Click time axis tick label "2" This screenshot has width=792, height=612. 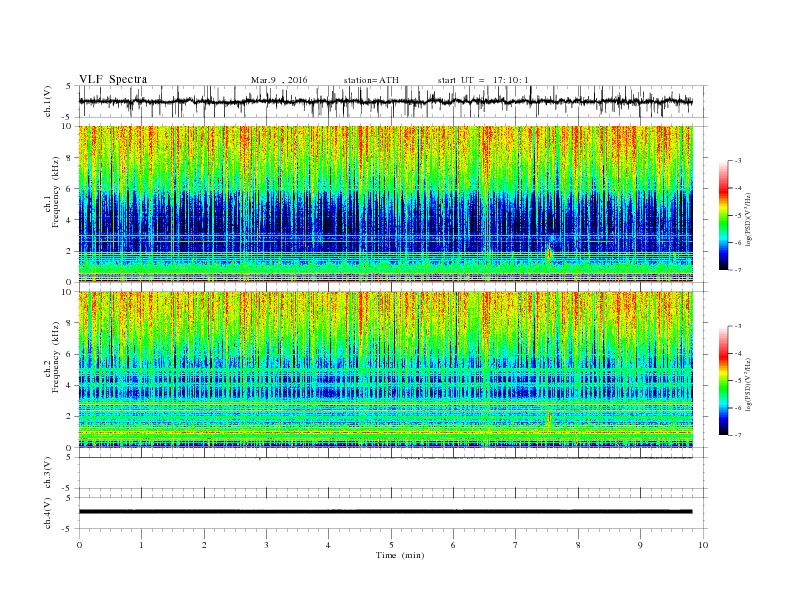[x=204, y=545]
